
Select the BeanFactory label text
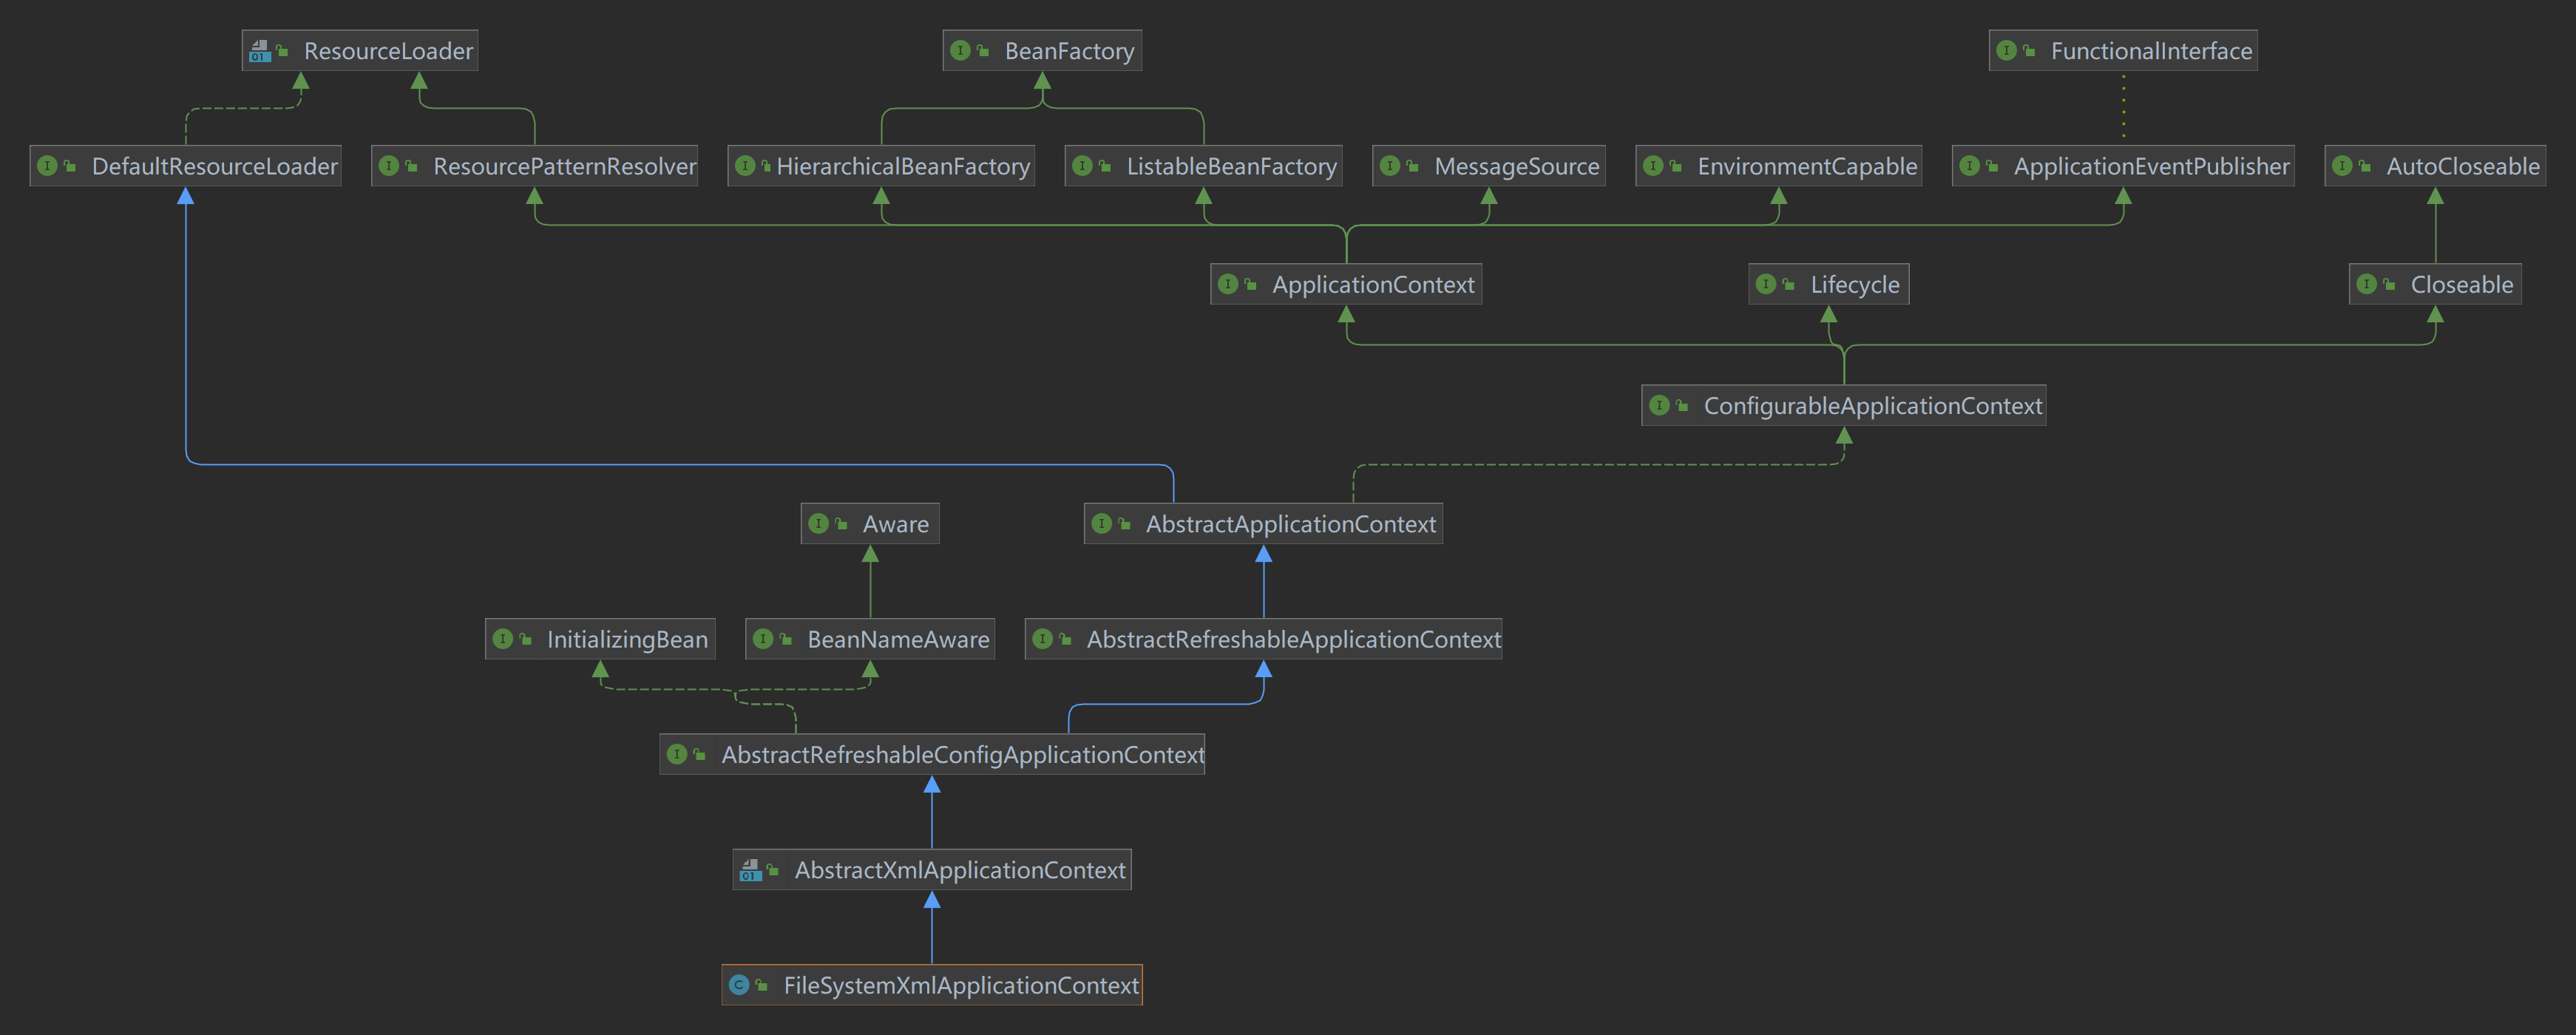[x=1069, y=51]
